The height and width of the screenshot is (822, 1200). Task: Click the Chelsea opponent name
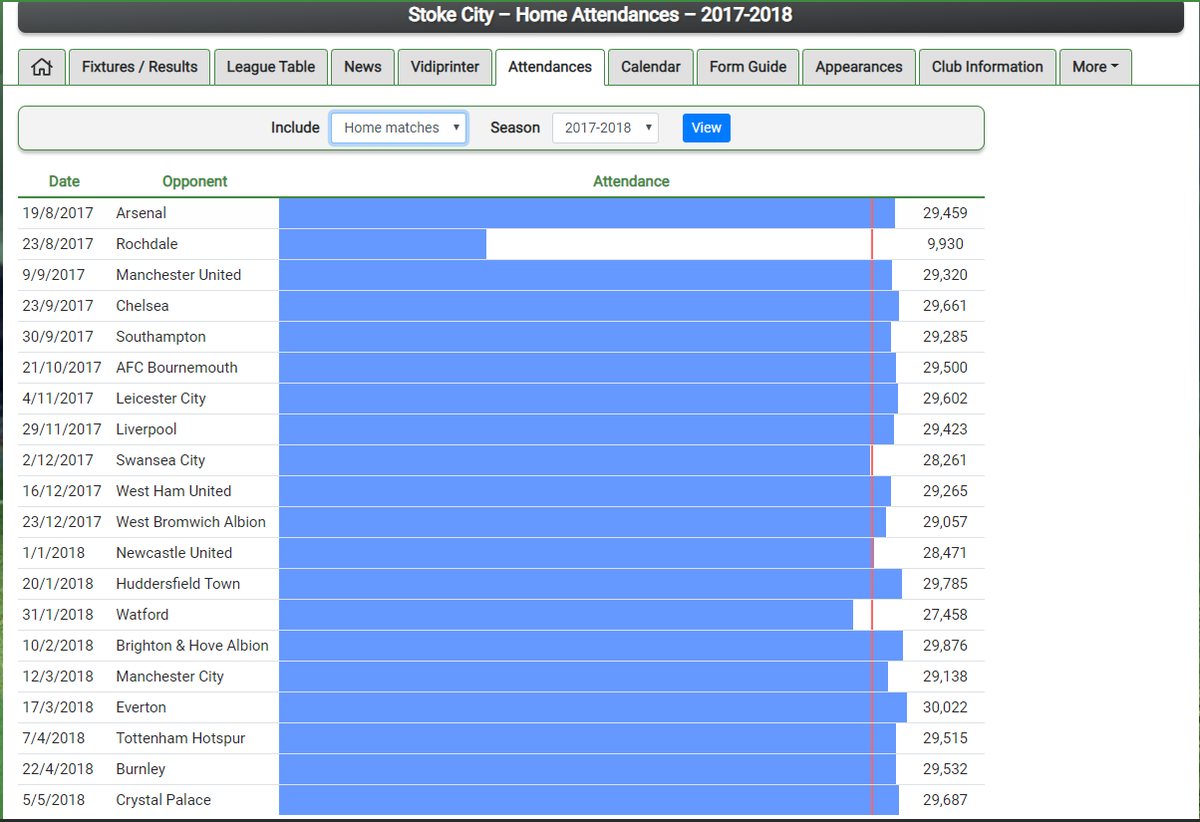(x=142, y=306)
